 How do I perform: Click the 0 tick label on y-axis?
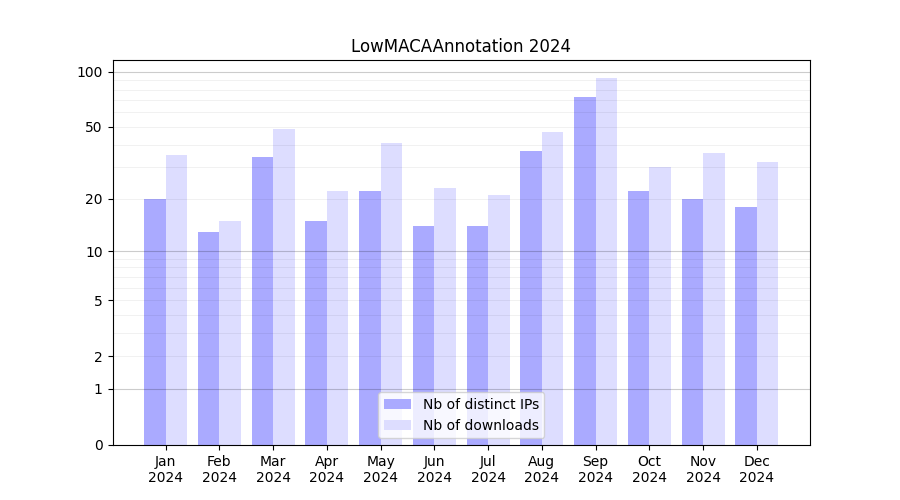point(98,445)
